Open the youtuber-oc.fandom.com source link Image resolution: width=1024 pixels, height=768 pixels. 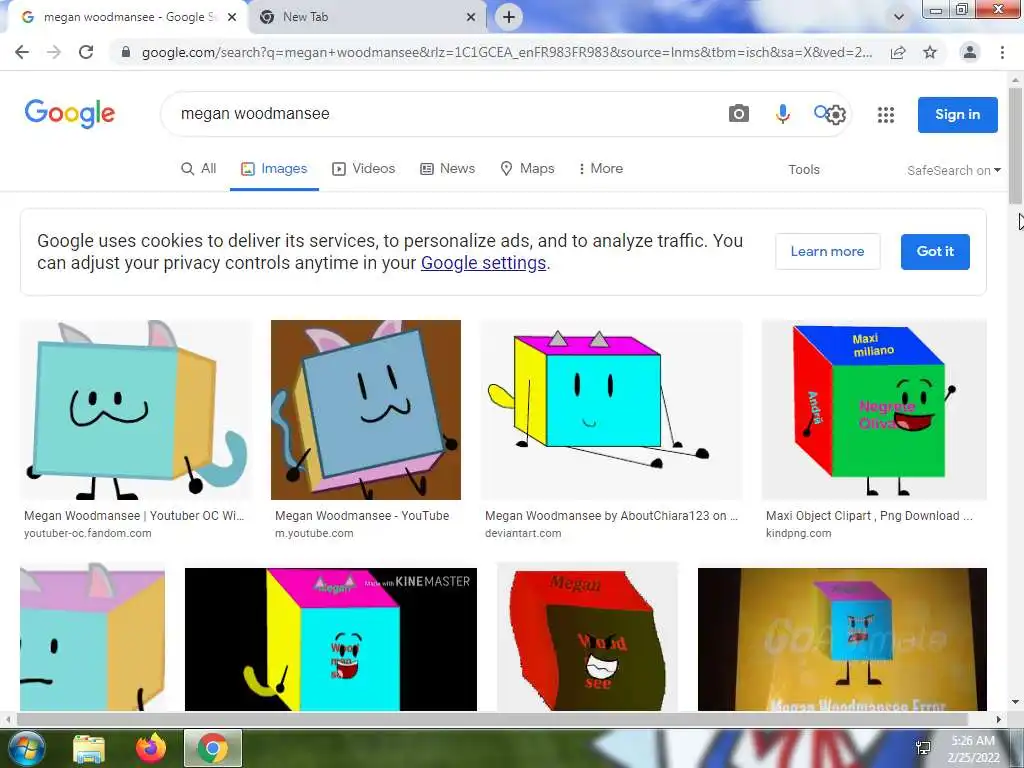coord(88,533)
